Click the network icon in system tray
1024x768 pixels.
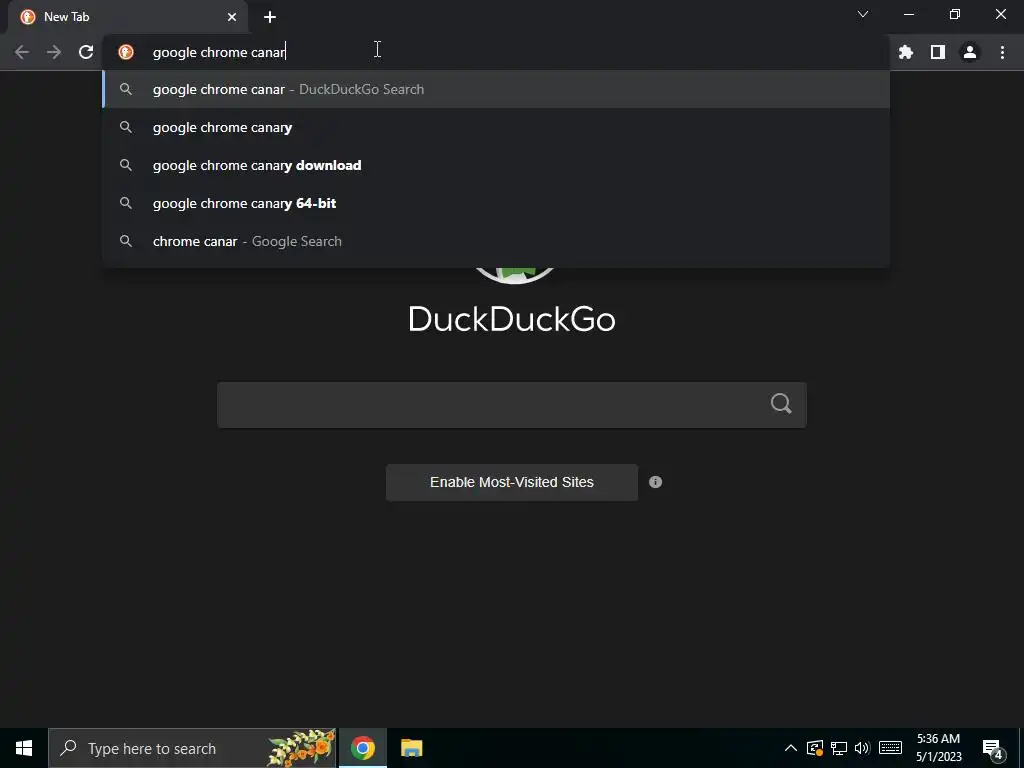coord(839,748)
